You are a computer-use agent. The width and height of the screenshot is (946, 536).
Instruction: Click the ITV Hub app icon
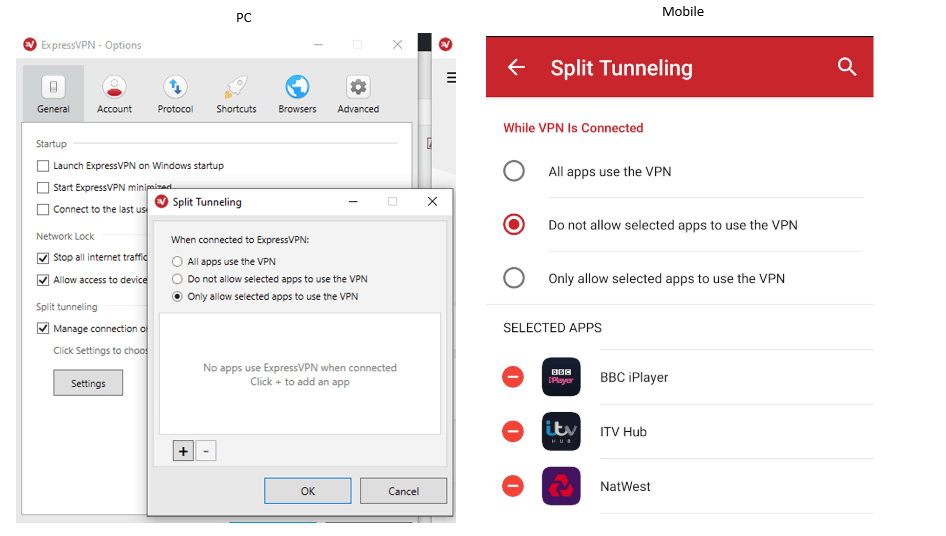pyautogui.click(x=561, y=432)
